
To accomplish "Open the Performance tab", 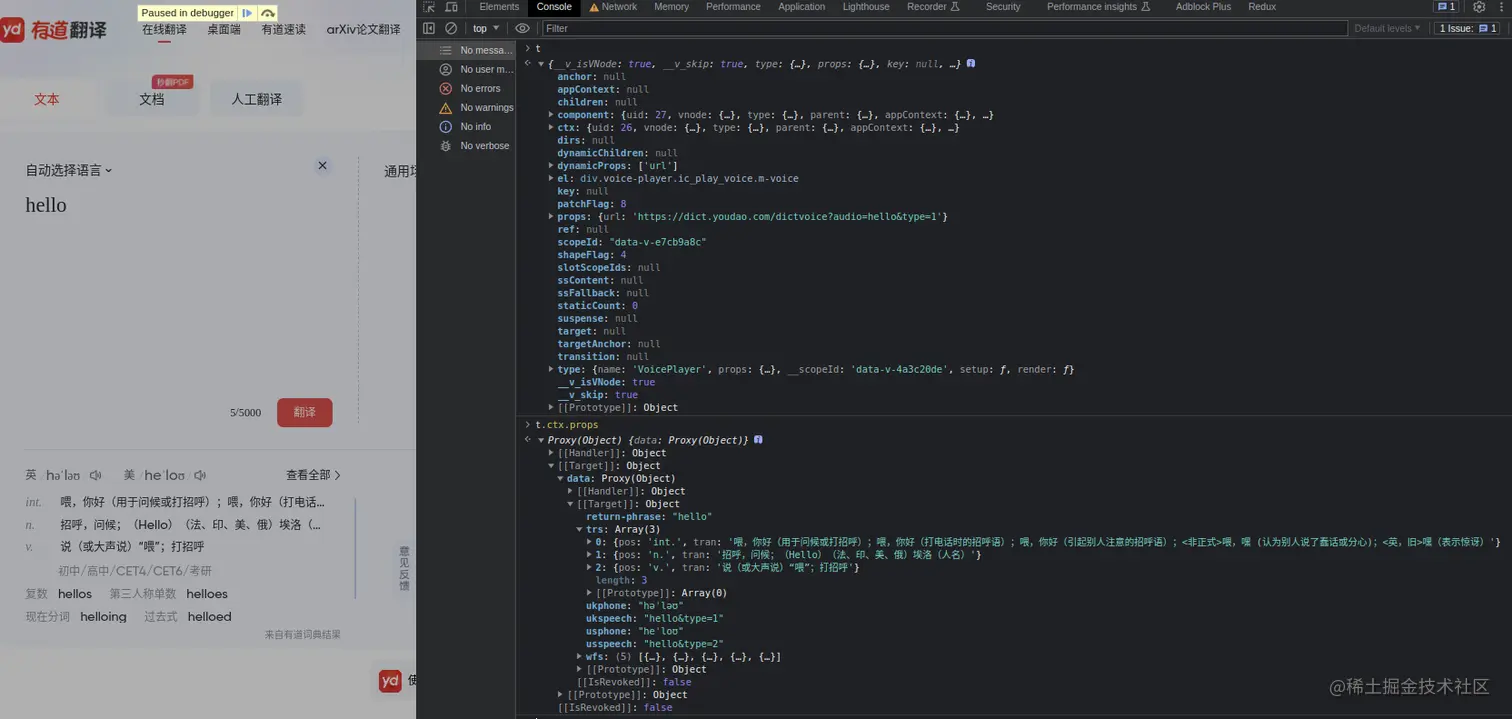I will (733, 7).
